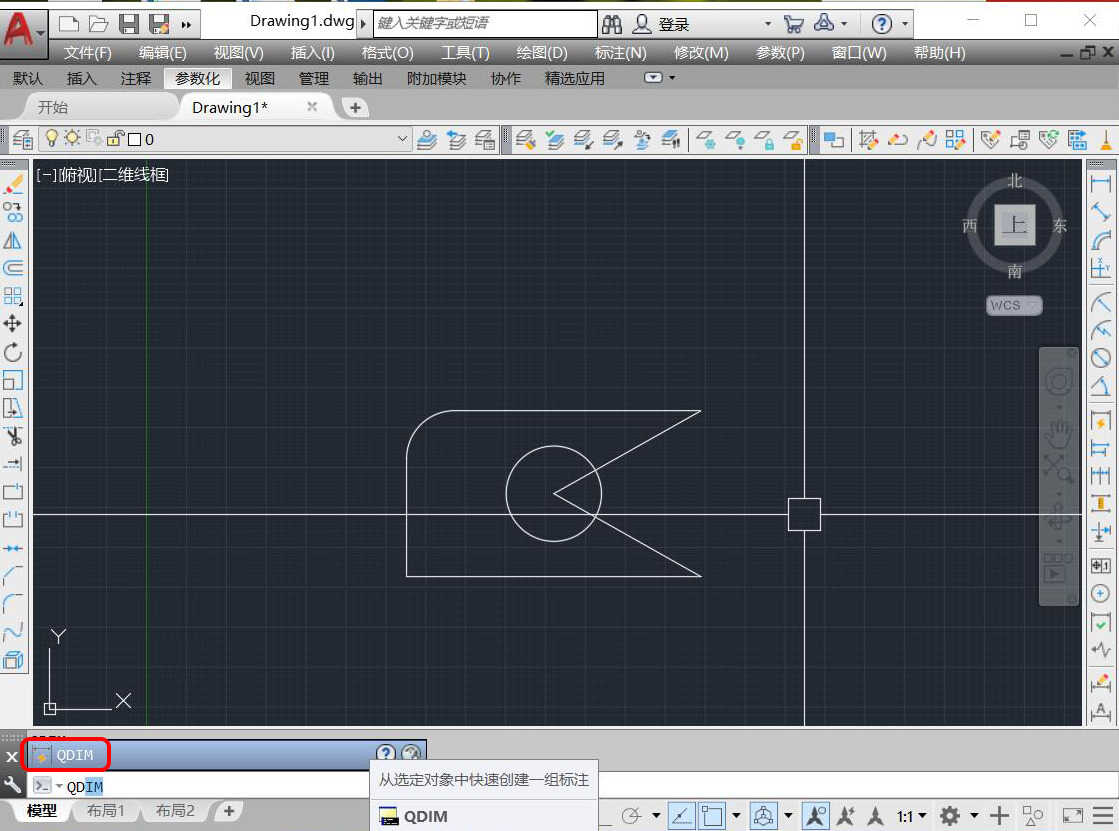
Task: Click the arc length dimension tool
Action: 1100,241
